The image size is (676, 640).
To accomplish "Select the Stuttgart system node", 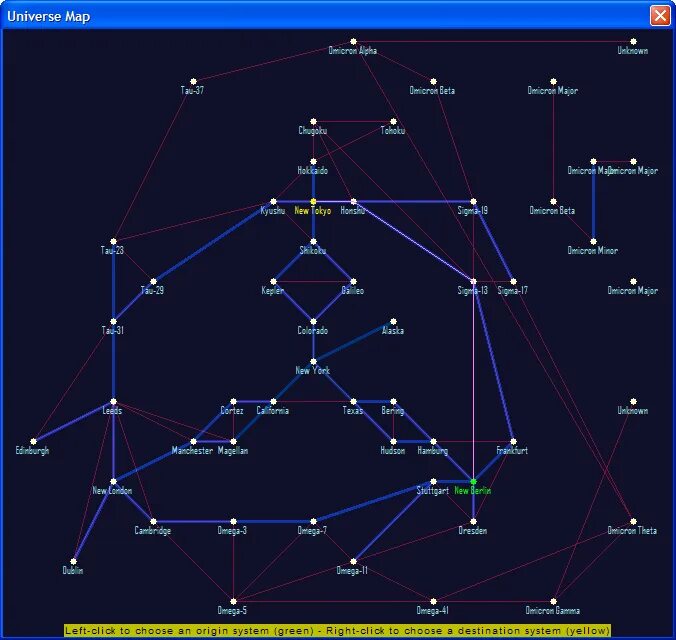I will pos(433,481).
